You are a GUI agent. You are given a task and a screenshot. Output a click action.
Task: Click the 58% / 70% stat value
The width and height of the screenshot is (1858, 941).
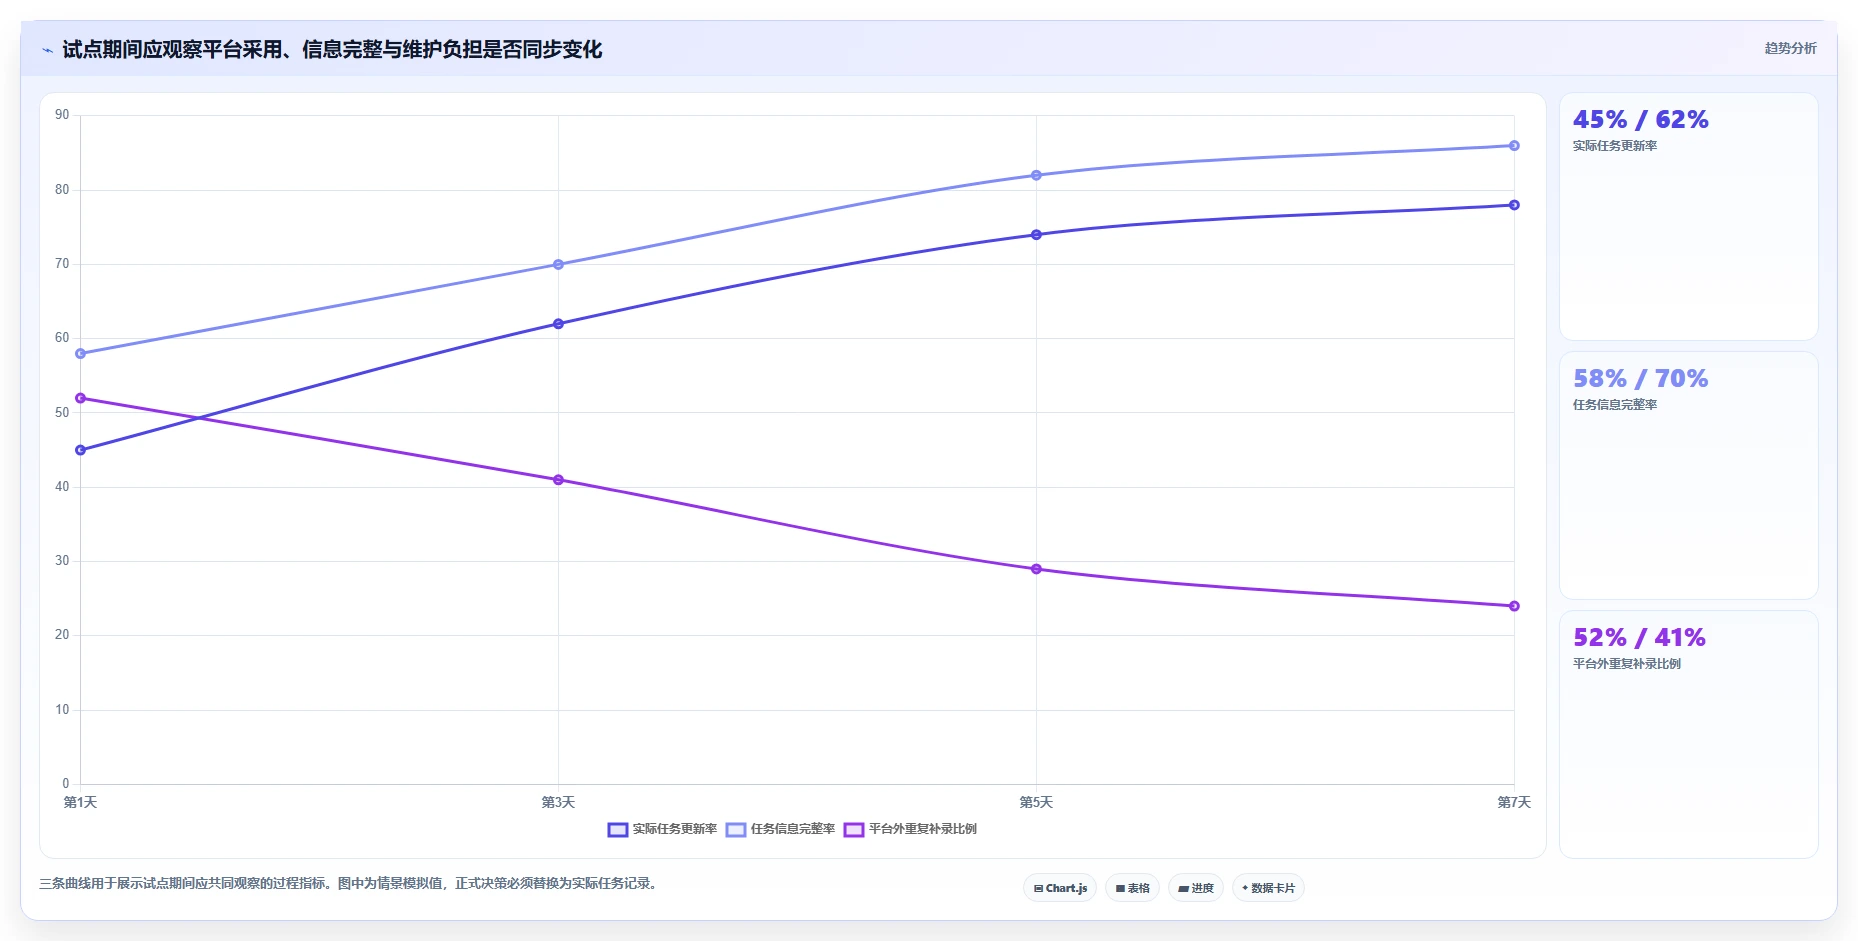click(x=1640, y=379)
